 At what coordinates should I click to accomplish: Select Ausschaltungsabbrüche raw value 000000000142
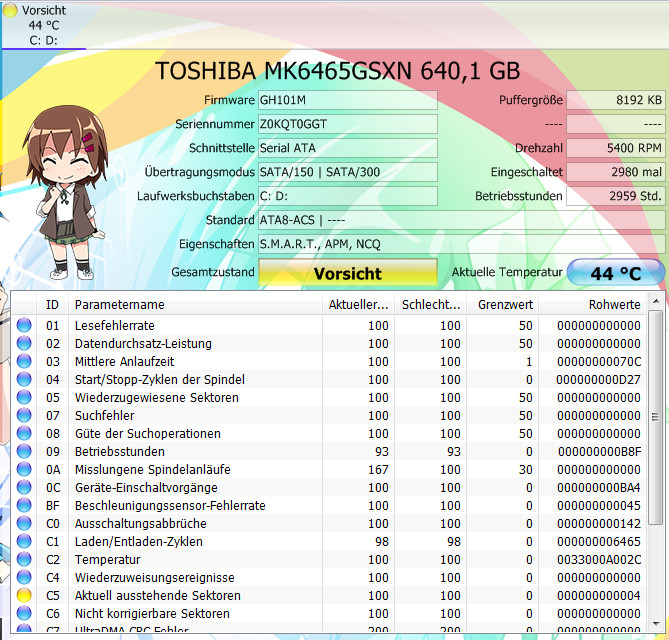(599, 524)
